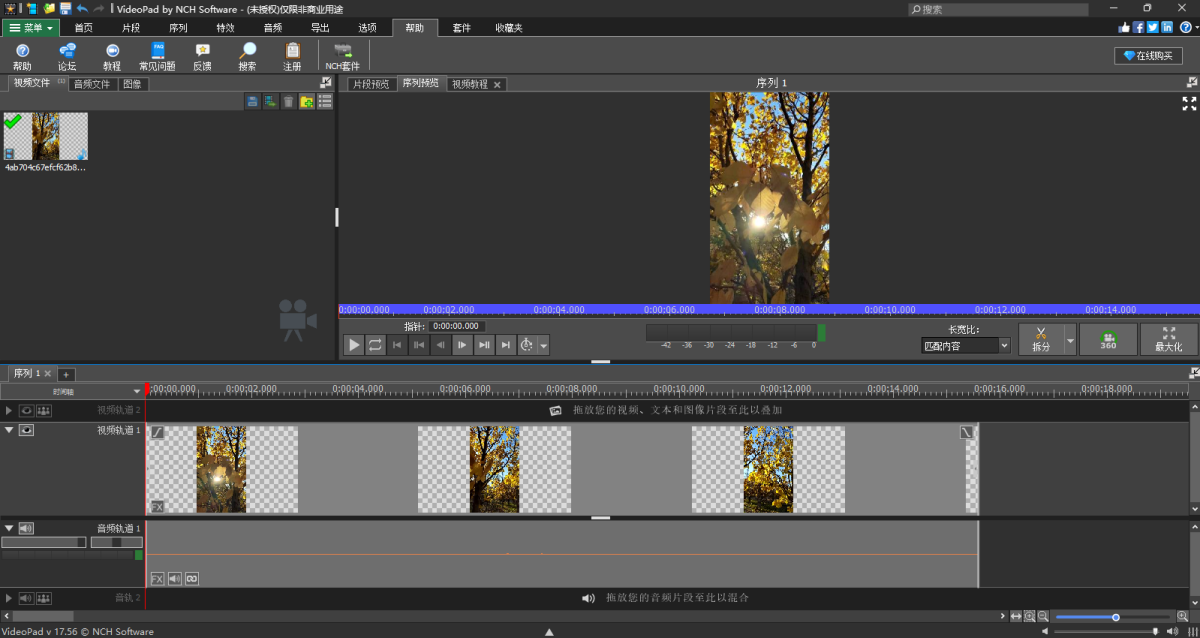Switch to the 特效 ribbon tab
Viewport: 1200px width, 638px height.
click(225, 28)
